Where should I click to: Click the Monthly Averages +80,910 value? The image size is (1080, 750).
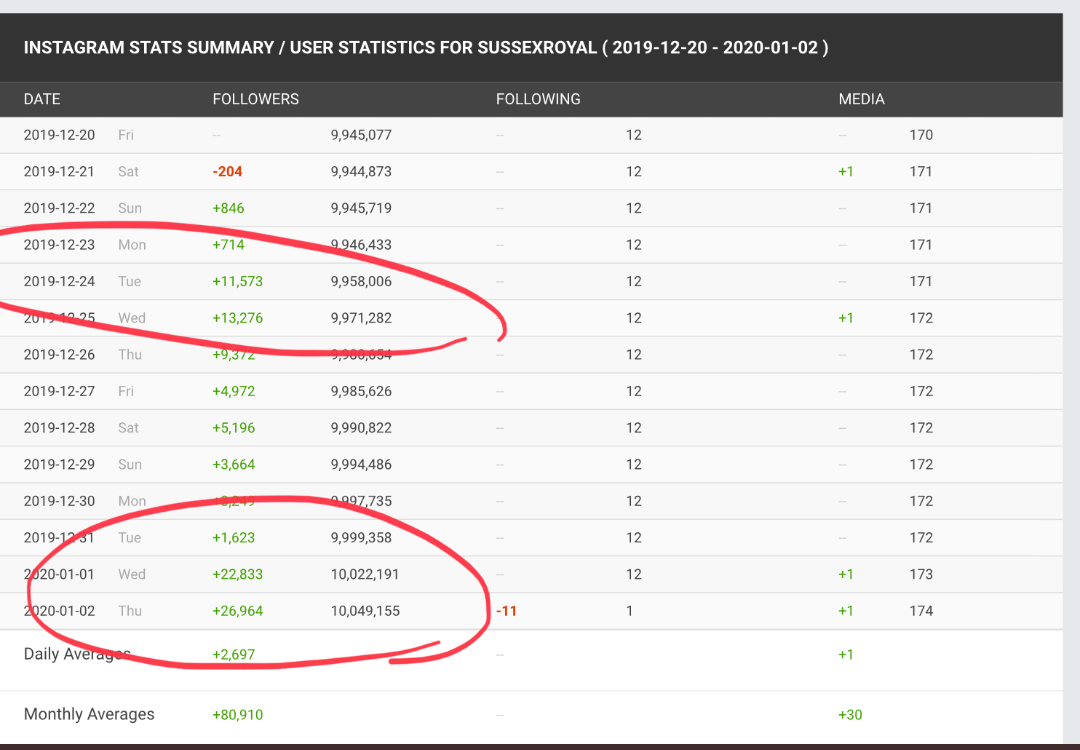(238, 715)
